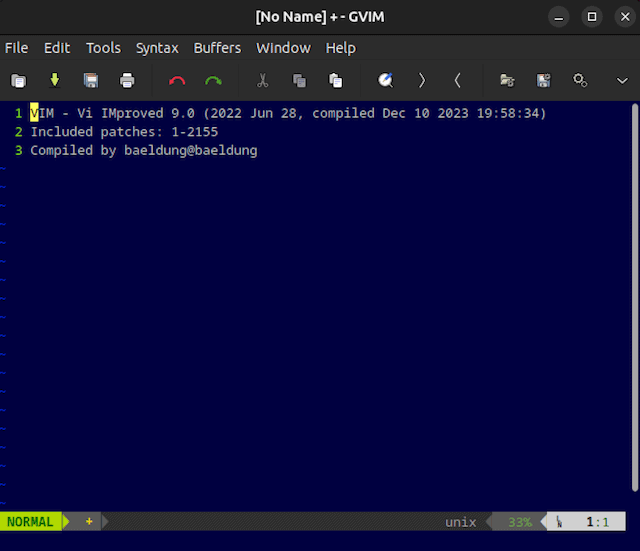This screenshot has width=640, height=551.
Task: Close the GVIM window
Action: tap(625, 17)
